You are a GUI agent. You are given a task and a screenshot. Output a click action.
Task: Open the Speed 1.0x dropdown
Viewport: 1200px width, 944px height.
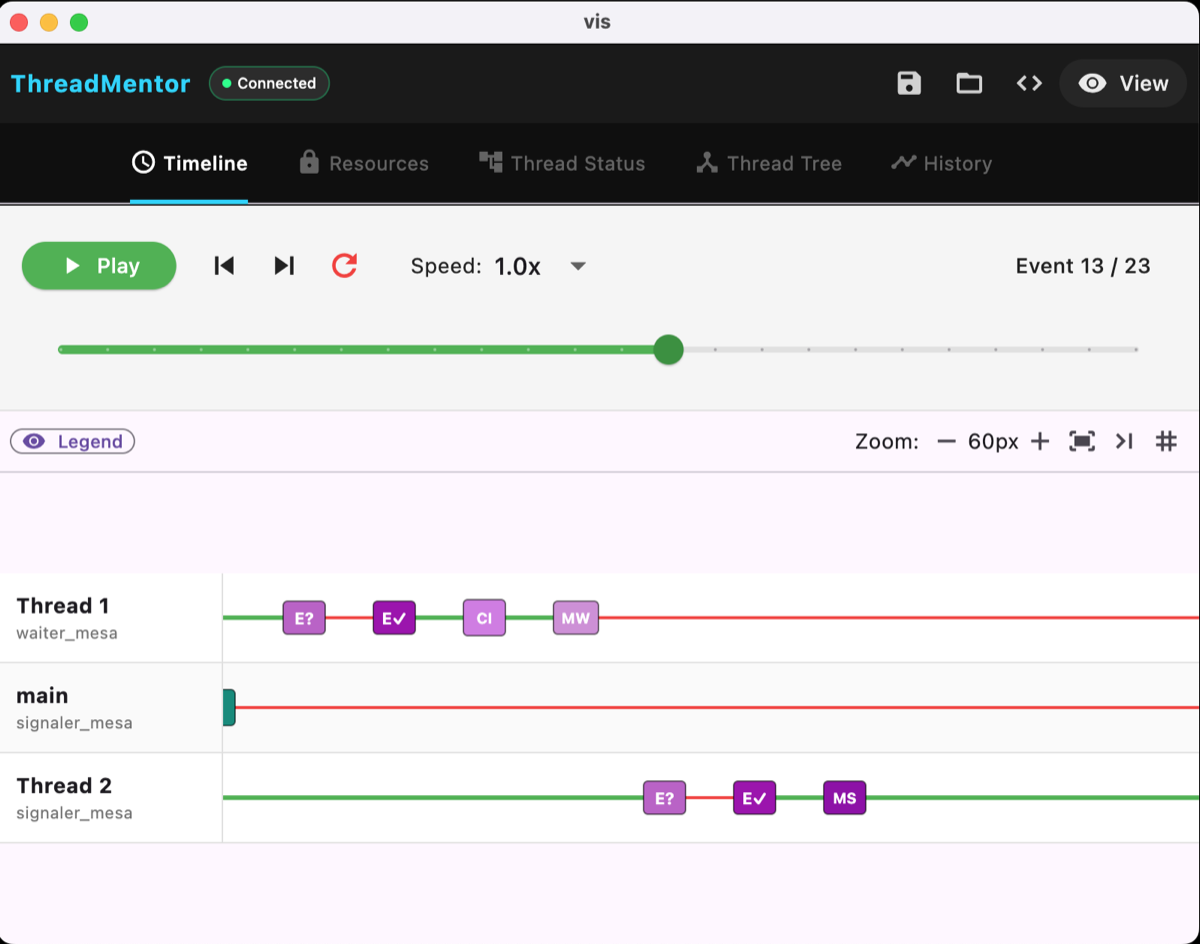(x=499, y=266)
